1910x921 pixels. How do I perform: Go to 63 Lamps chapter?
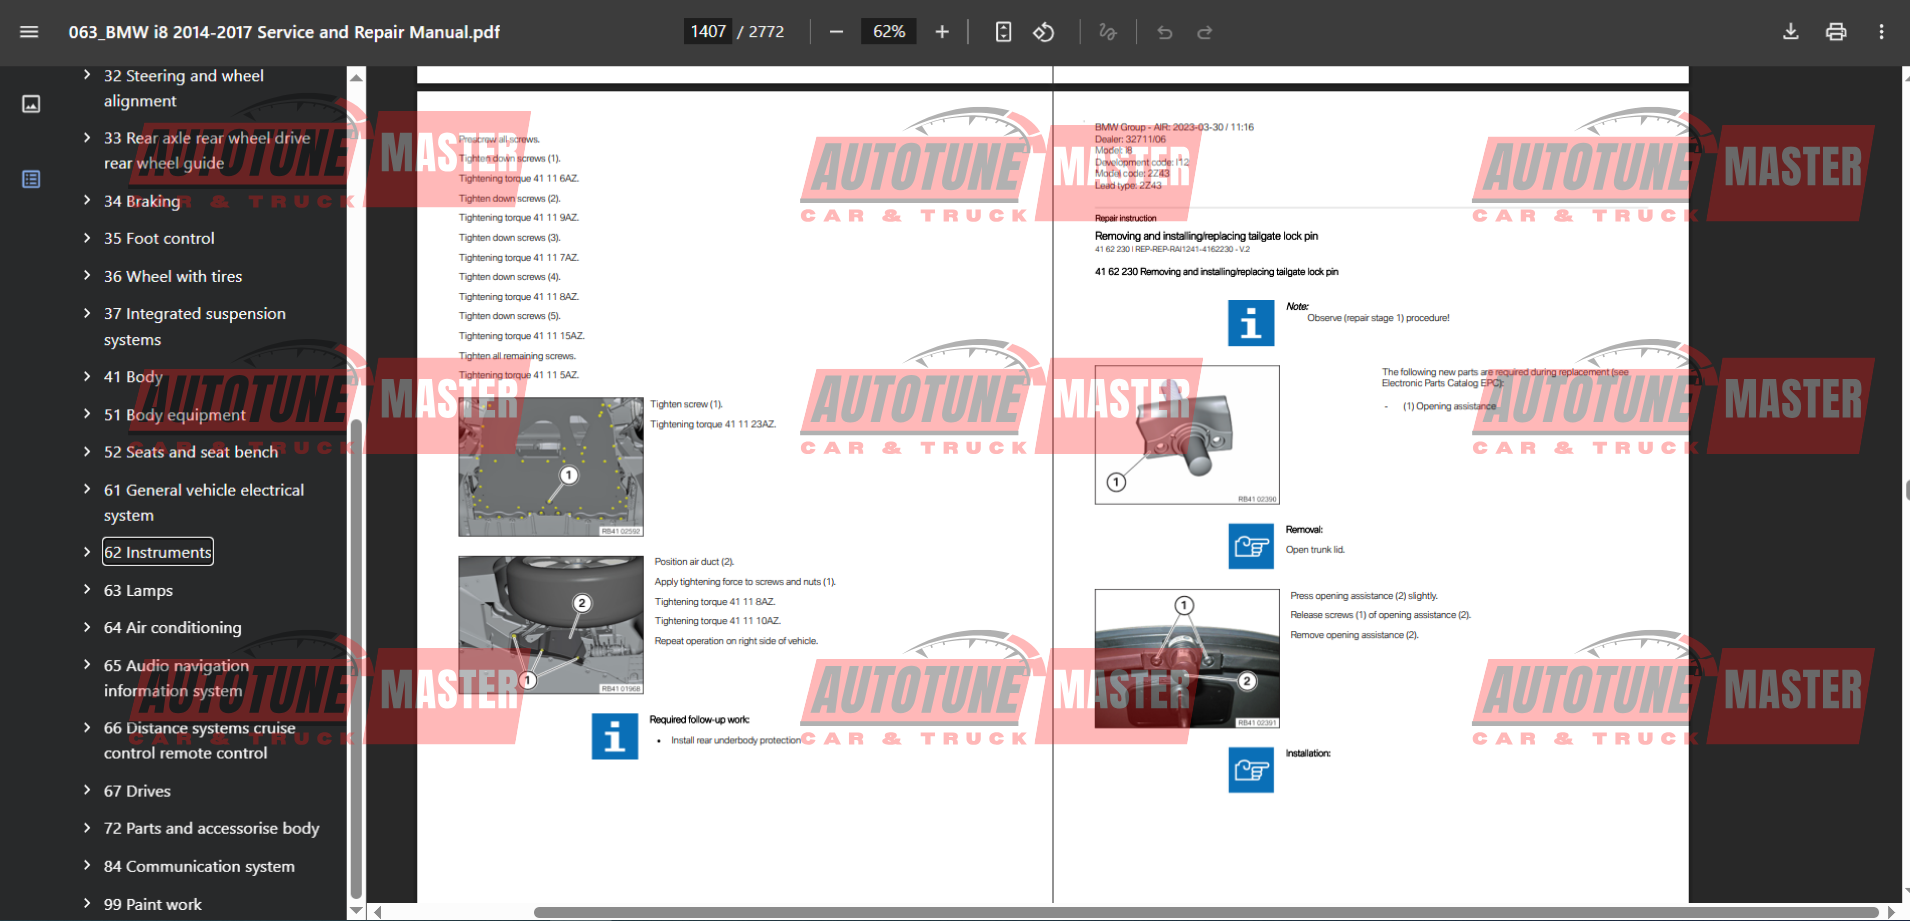[138, 590]
